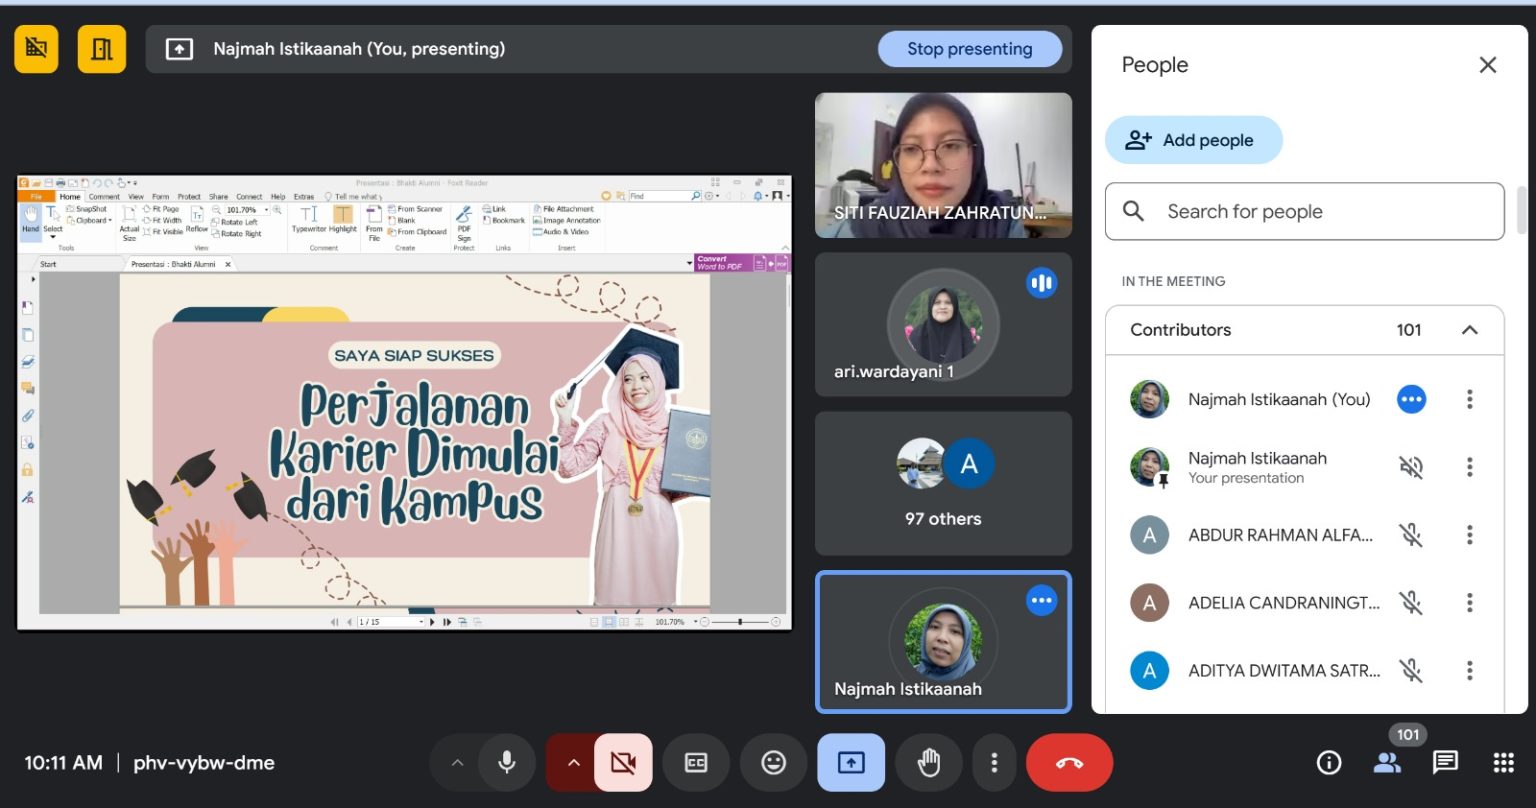This screenshot has width=1536, height=808.
Task: Toggle closed captions
Action: point(696,763)
